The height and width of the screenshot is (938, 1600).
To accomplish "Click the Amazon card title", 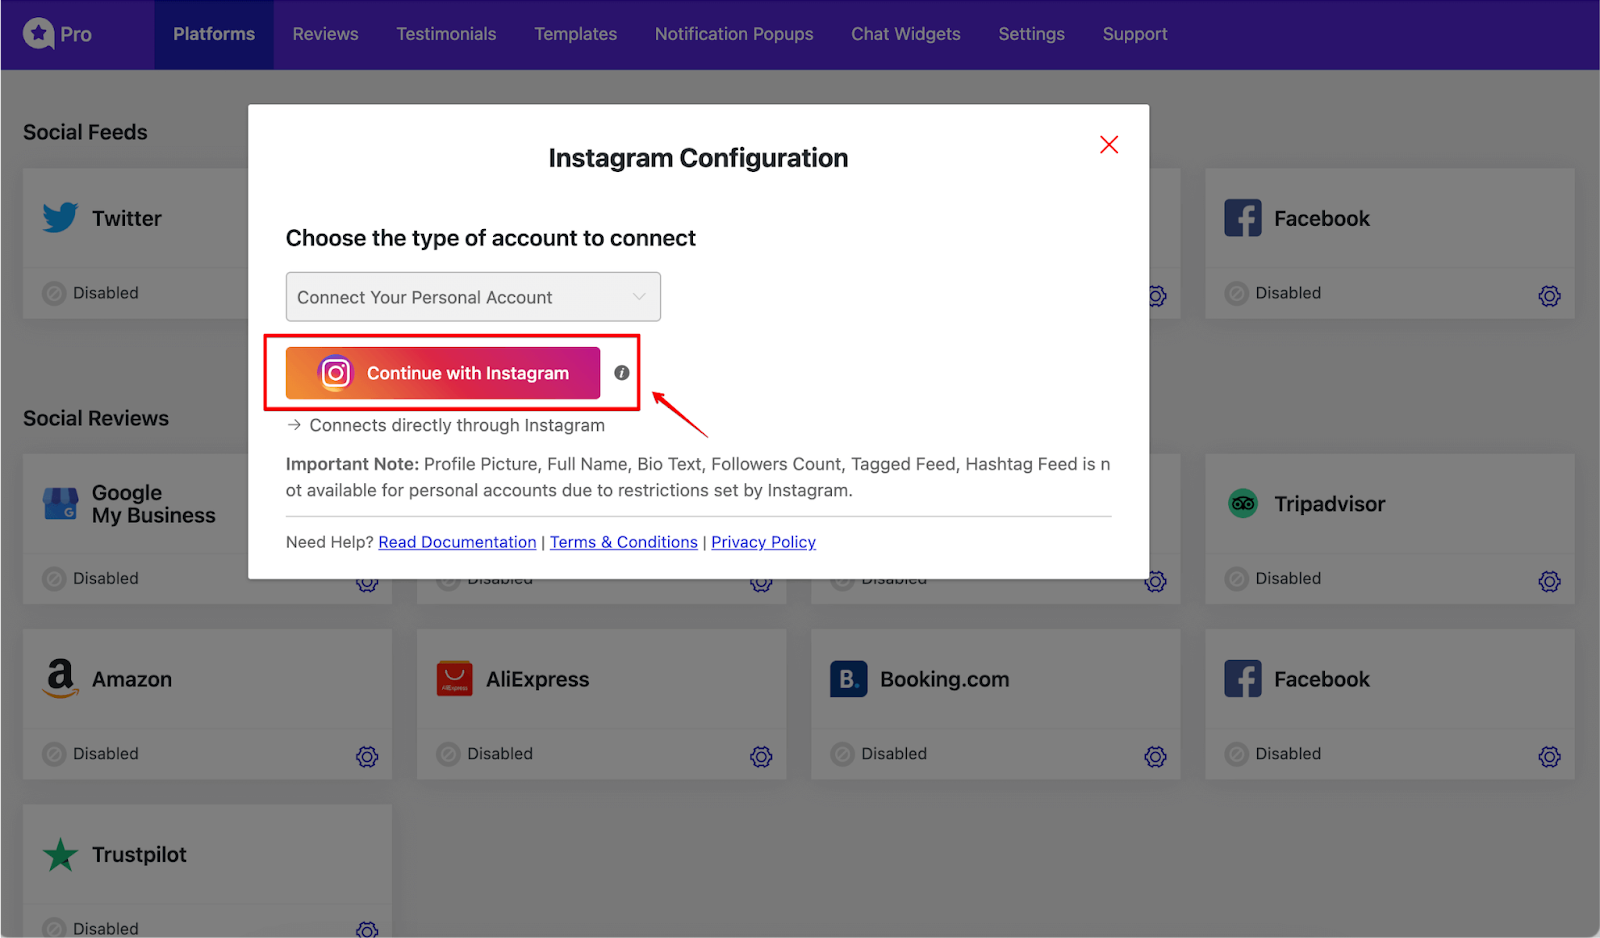I will 132,679.
